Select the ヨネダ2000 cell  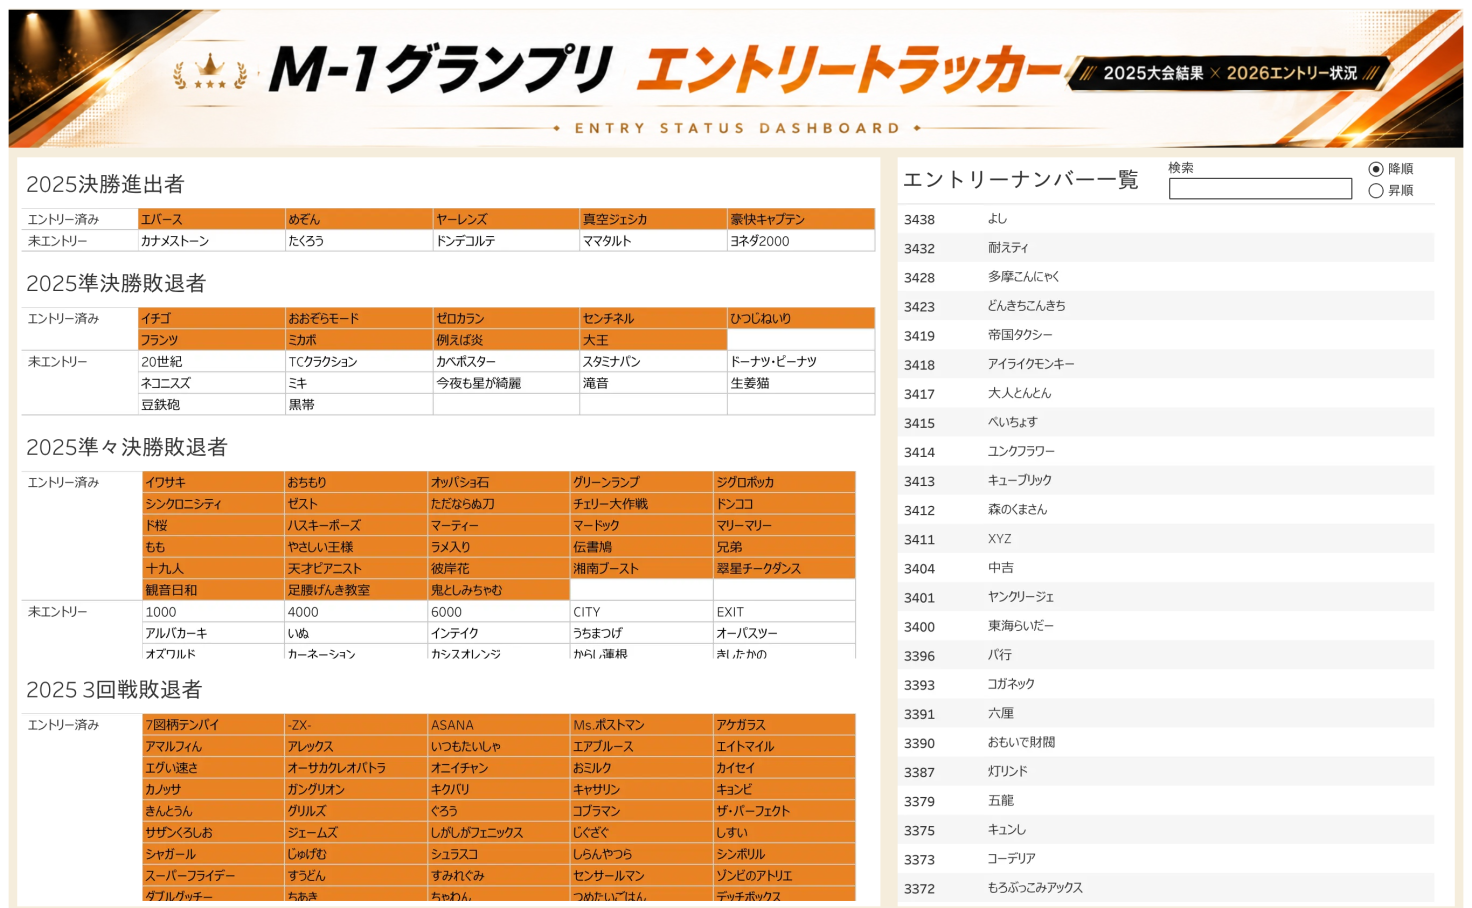[x=801, y=241]
